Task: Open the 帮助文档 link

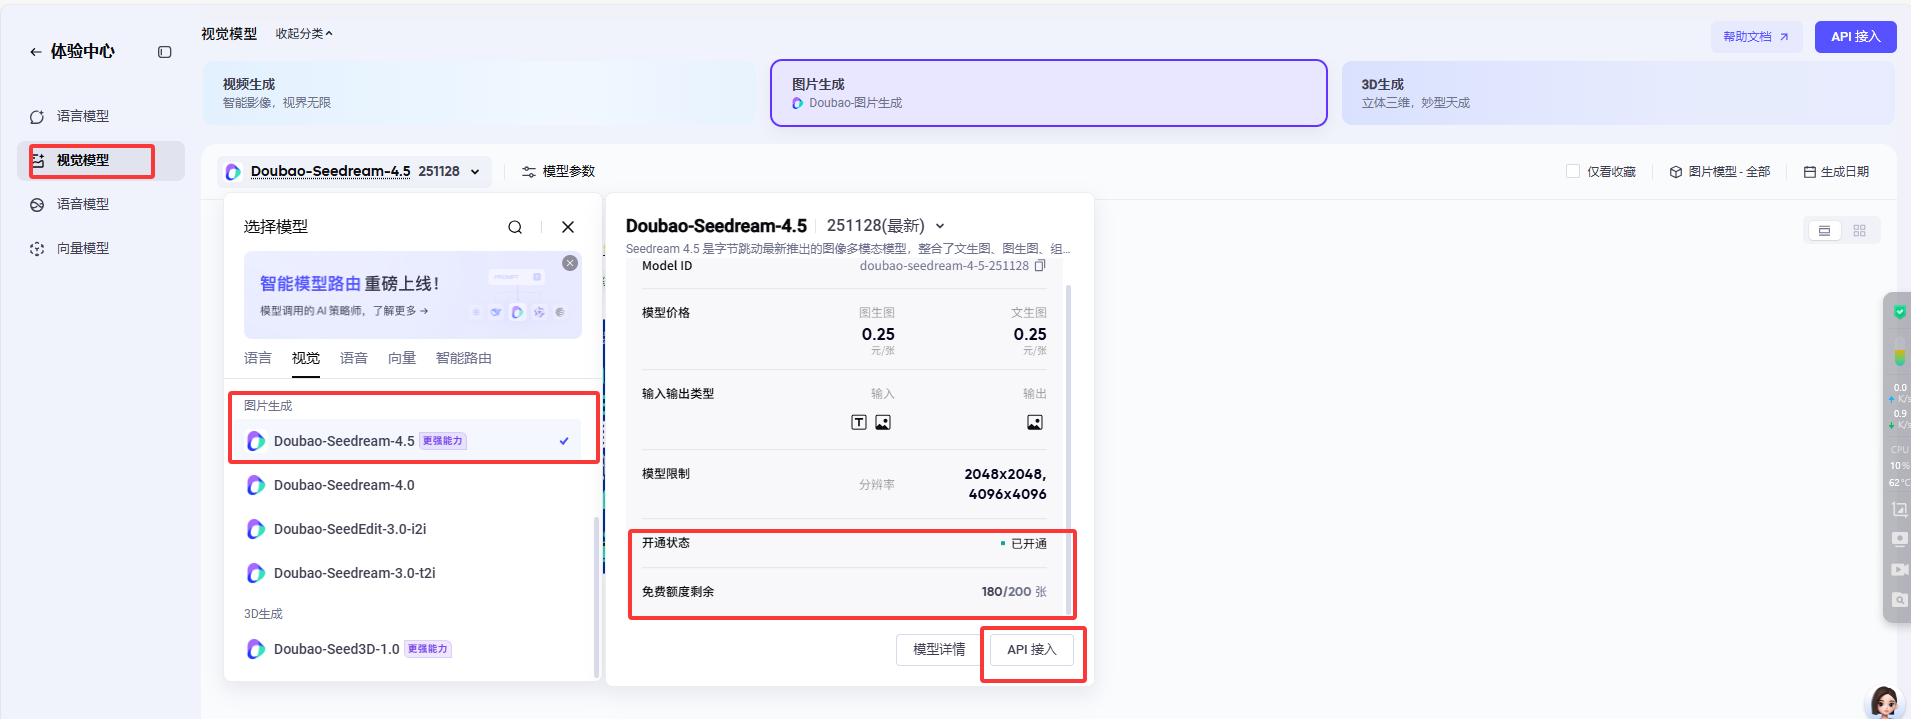Action: [1756, 37]
